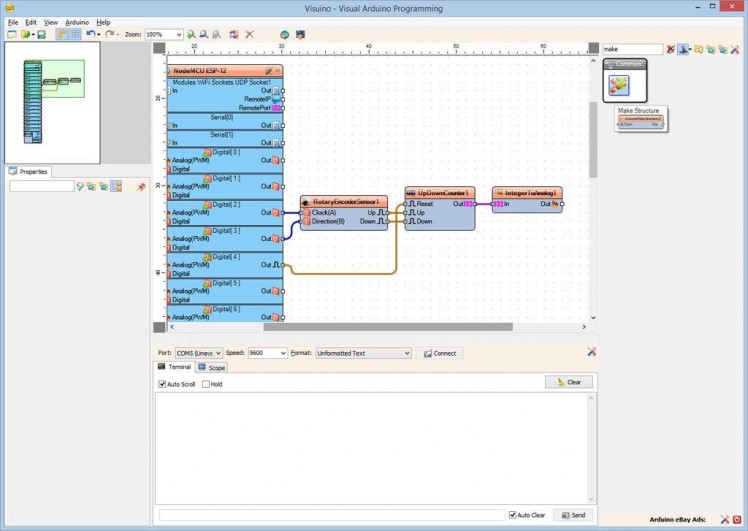Click the Save project toolbar icon
The height and width of the screenshot is (531, 748).
41,34
